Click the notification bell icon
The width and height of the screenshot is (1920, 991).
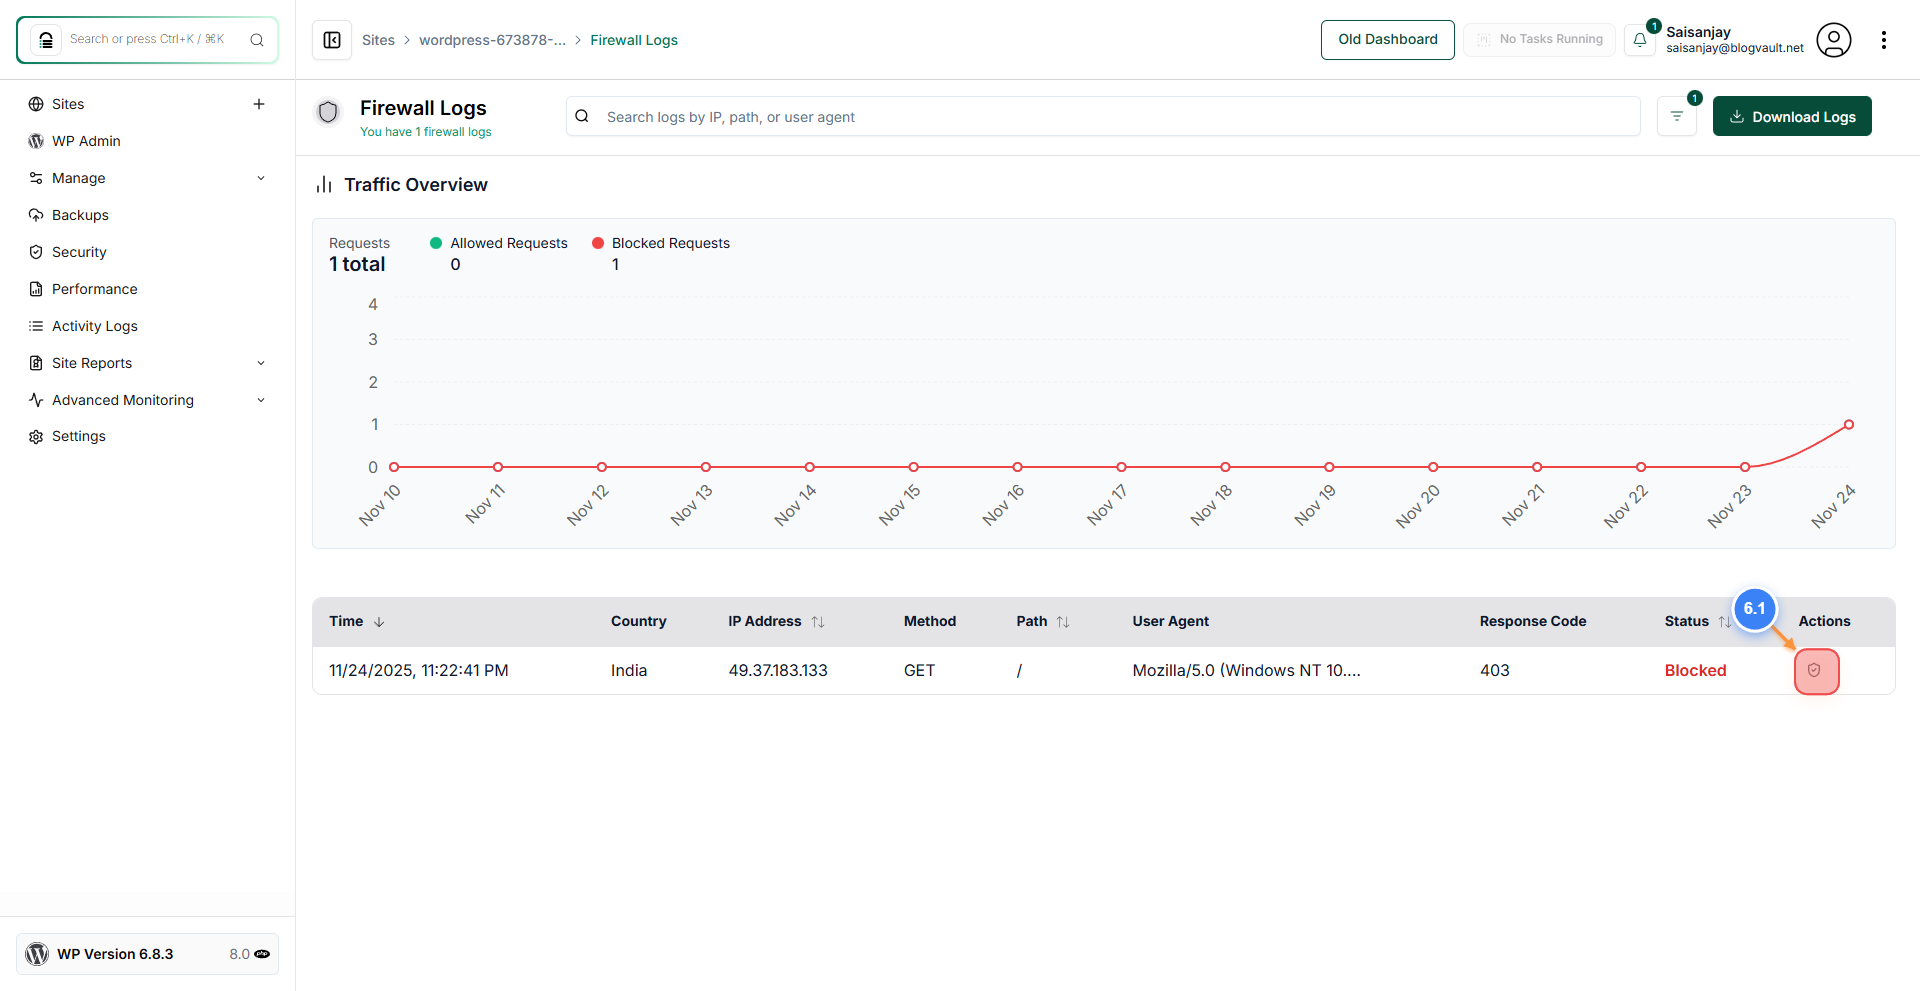pyautogui.click(x=1640, y=40)
